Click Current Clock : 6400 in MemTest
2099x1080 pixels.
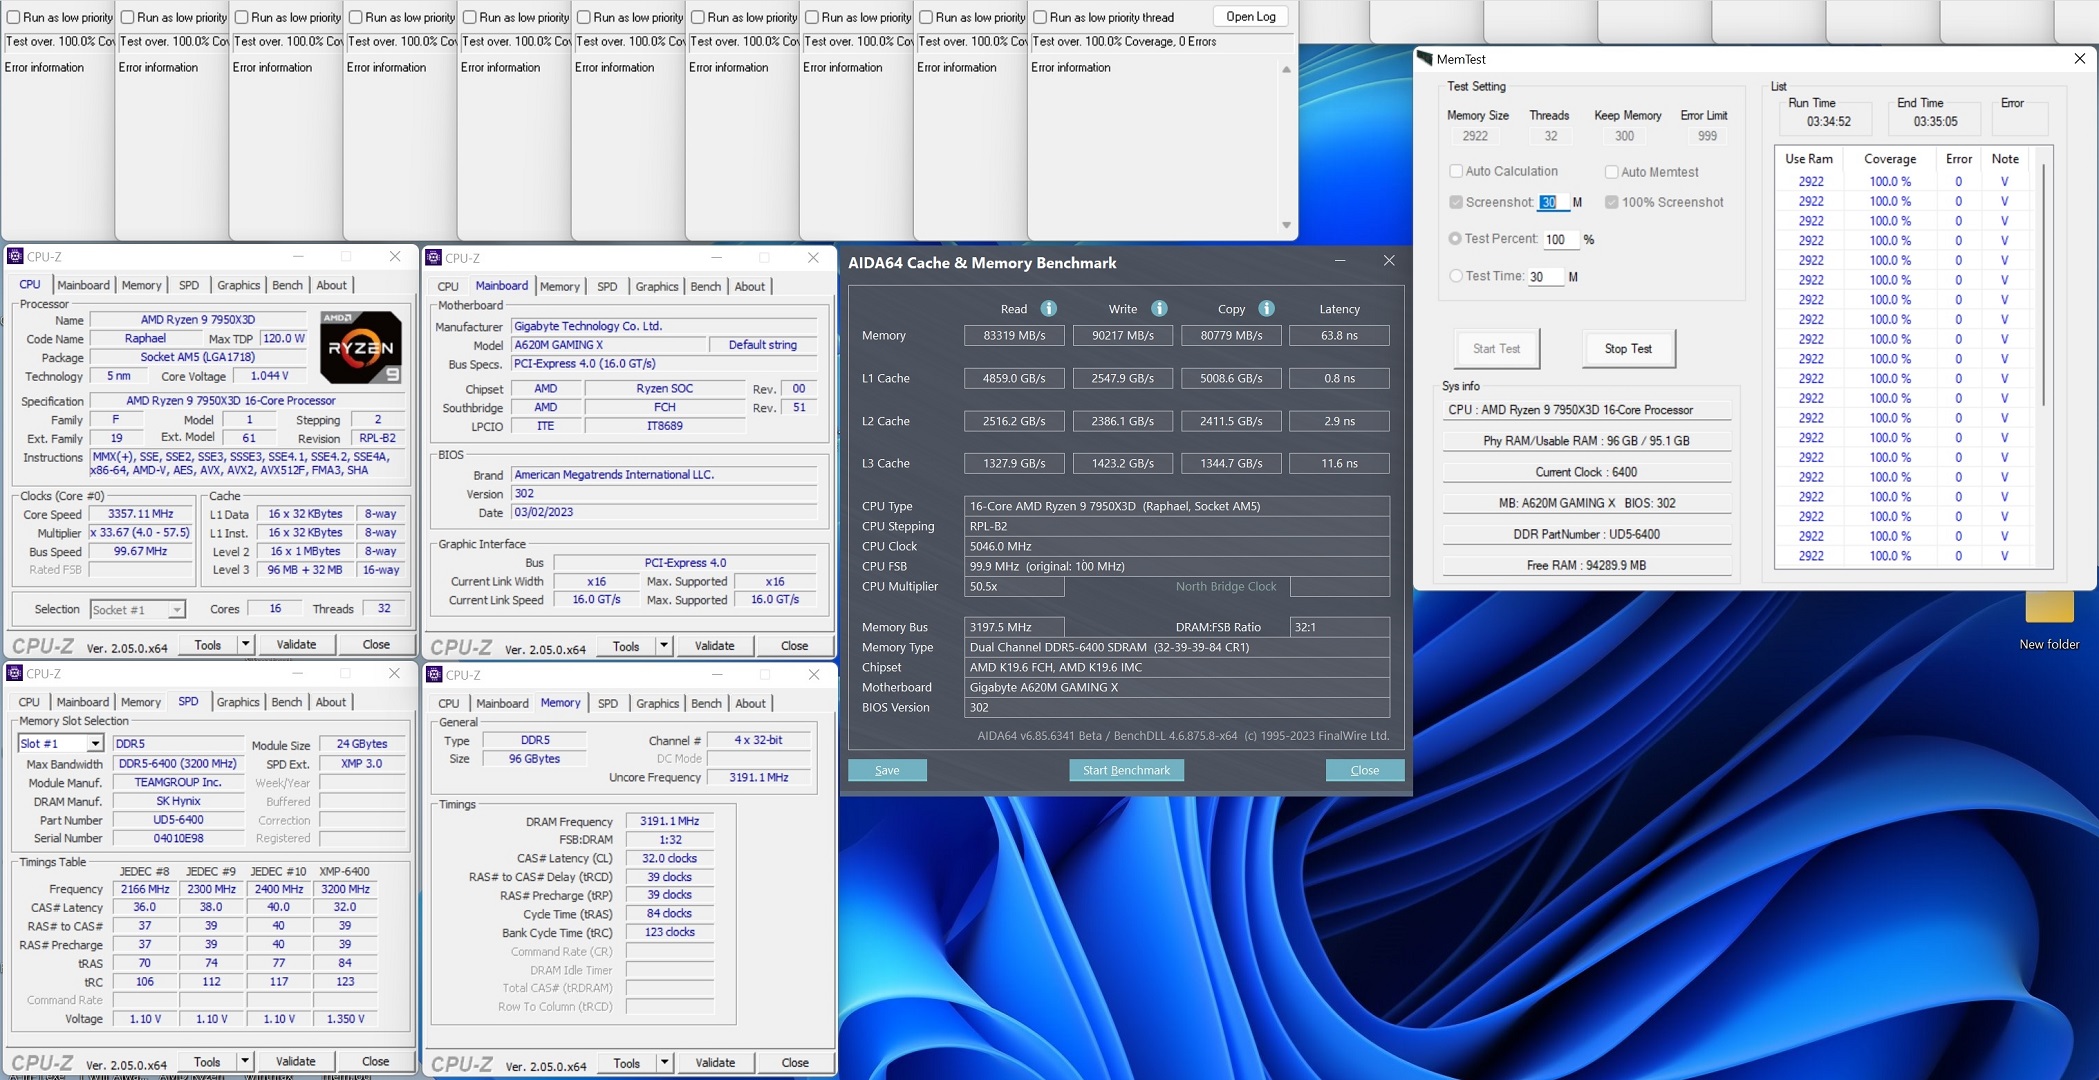tap(1586, 472)
